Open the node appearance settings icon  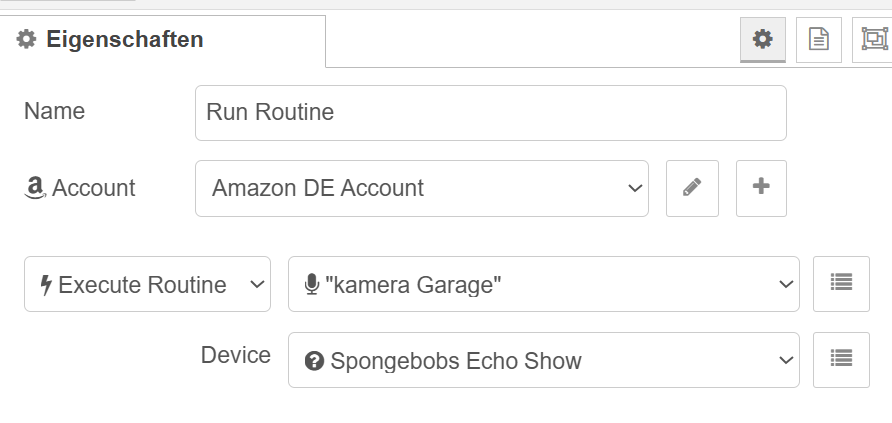[x=874, y=39]
